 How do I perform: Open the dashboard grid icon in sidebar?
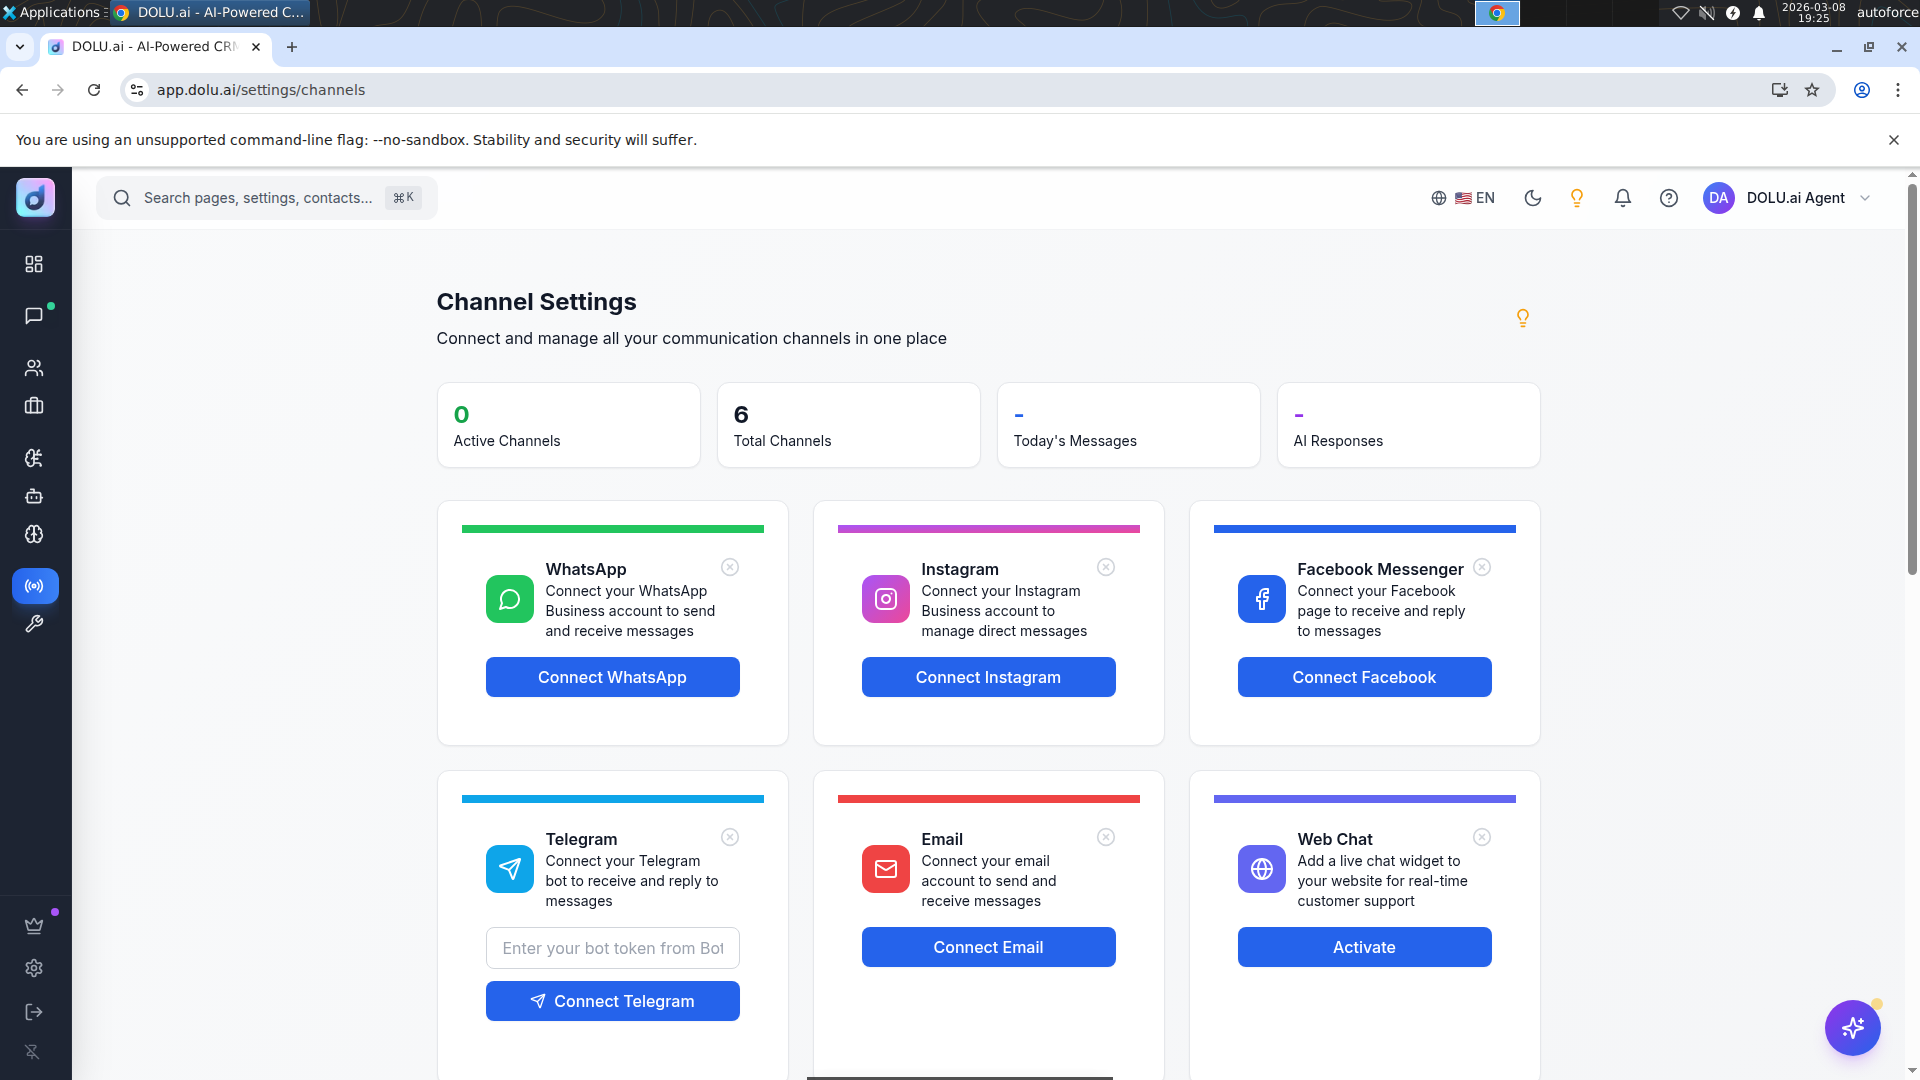tap(34, 264)
